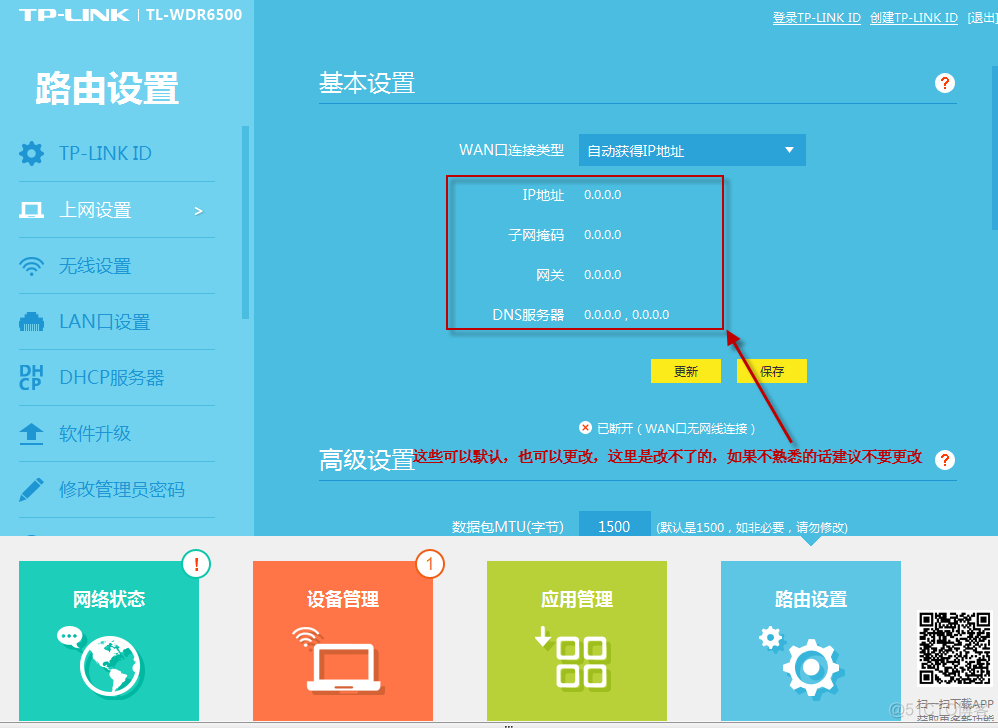Expand 上网设置 via its chevron arrow
Screen dimensions: 998x728
(x=199, y=211)
